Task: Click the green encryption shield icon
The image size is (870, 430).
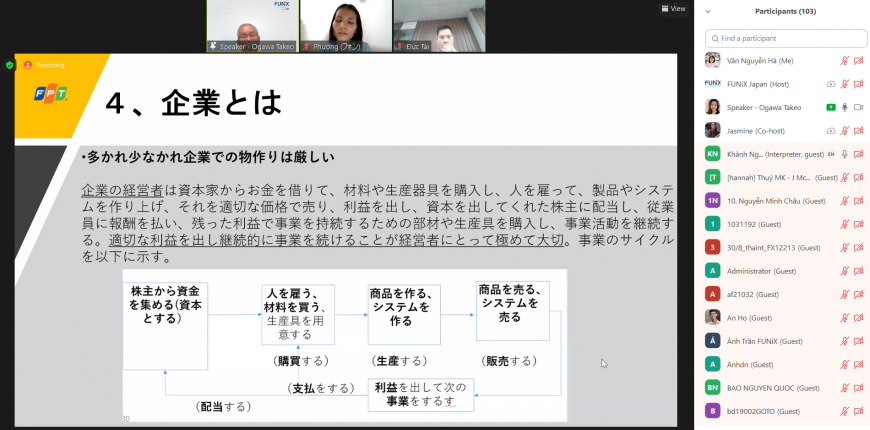Action: click(x=9, y=64)
